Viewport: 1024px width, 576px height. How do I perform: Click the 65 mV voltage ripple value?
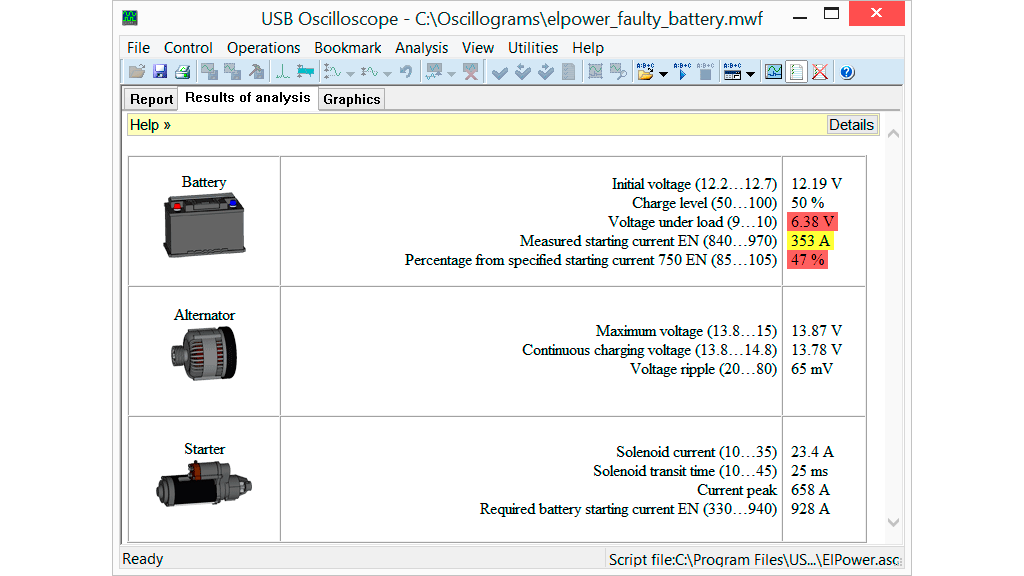812,369
